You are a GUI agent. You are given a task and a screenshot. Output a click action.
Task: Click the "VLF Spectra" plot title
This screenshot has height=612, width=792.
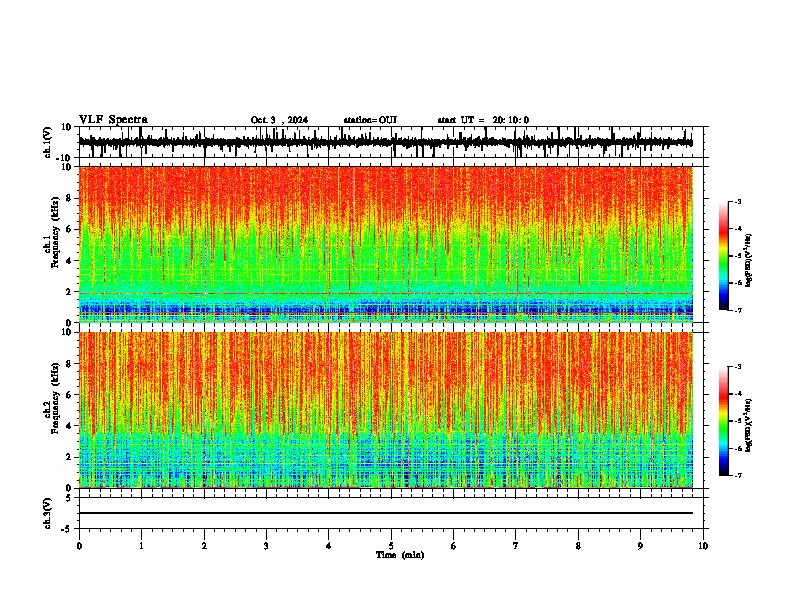pyautogui.click(x=113, y=120)
